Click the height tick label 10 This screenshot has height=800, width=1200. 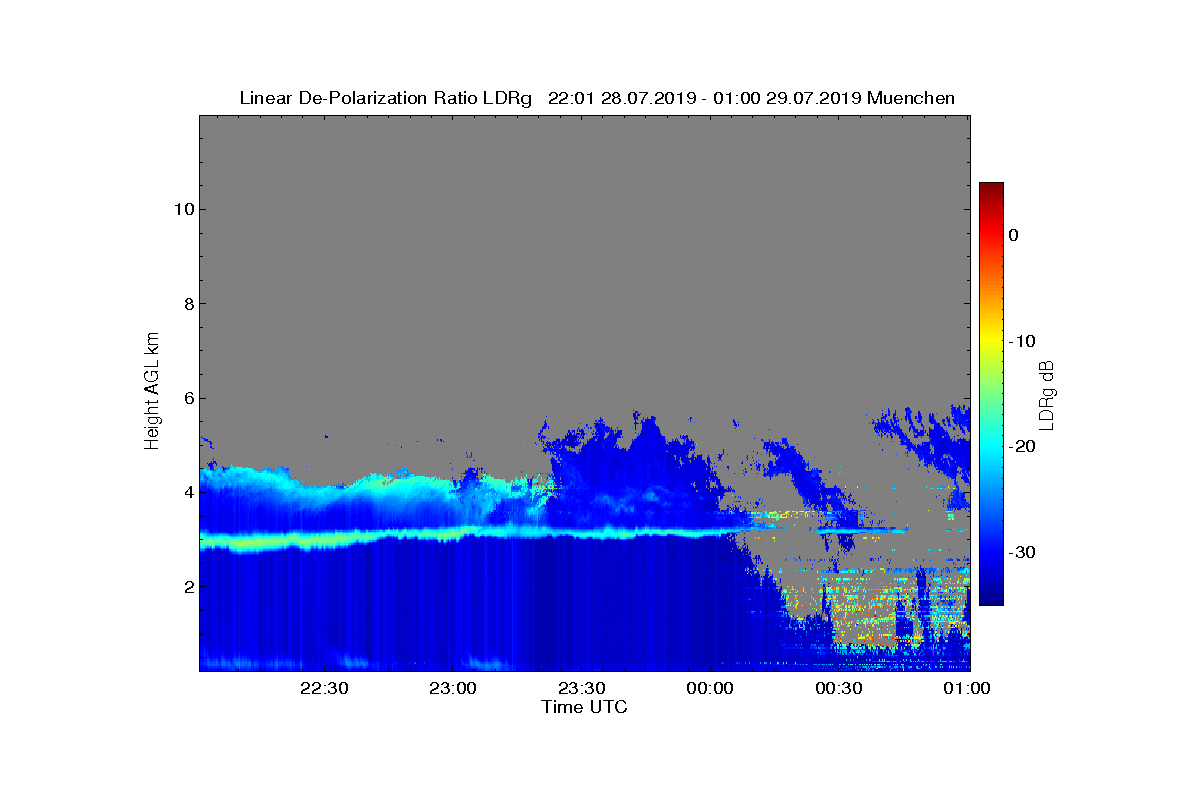point(183,209)
